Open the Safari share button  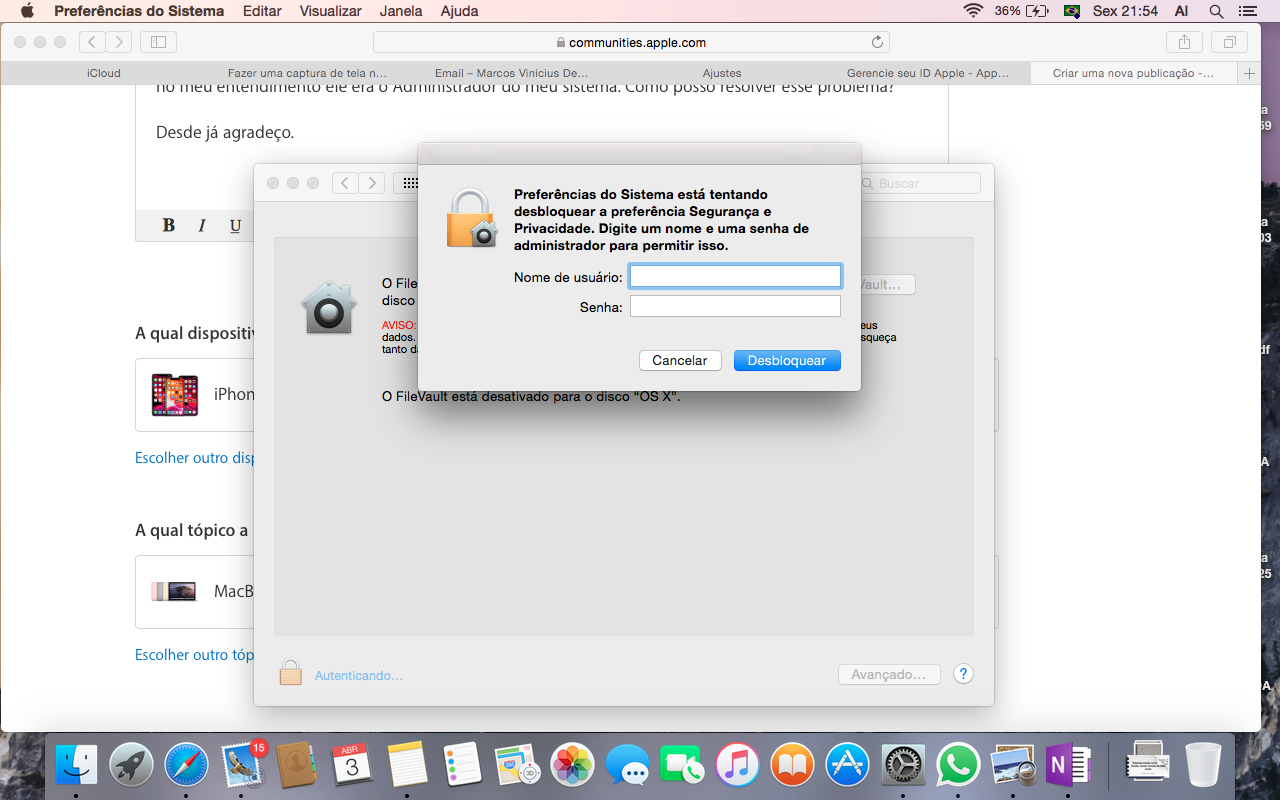point(1184,42)
